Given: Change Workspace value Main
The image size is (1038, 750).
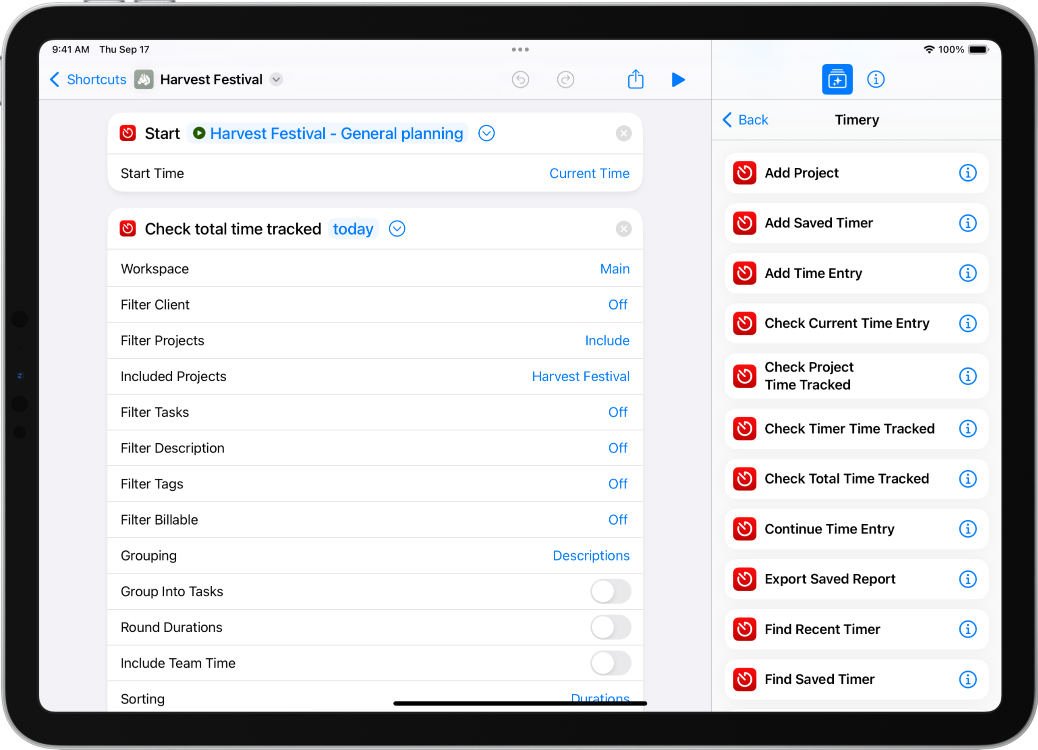Looking at the screenshot, I should pos(614,269).
